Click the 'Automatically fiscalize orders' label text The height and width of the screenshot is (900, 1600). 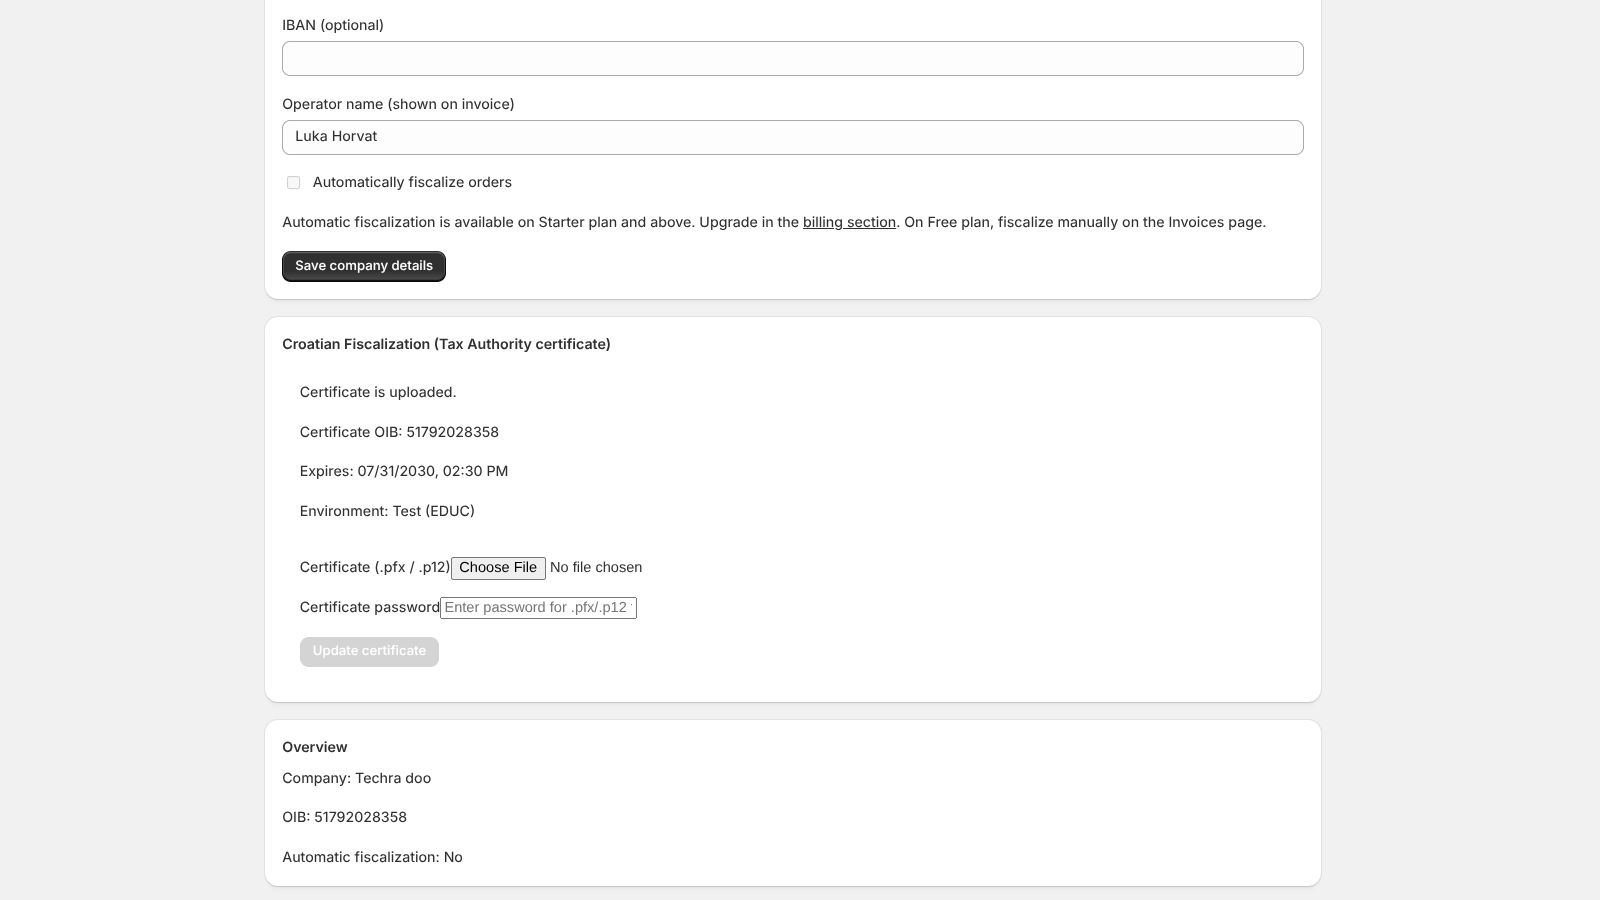tap(412, 182)
